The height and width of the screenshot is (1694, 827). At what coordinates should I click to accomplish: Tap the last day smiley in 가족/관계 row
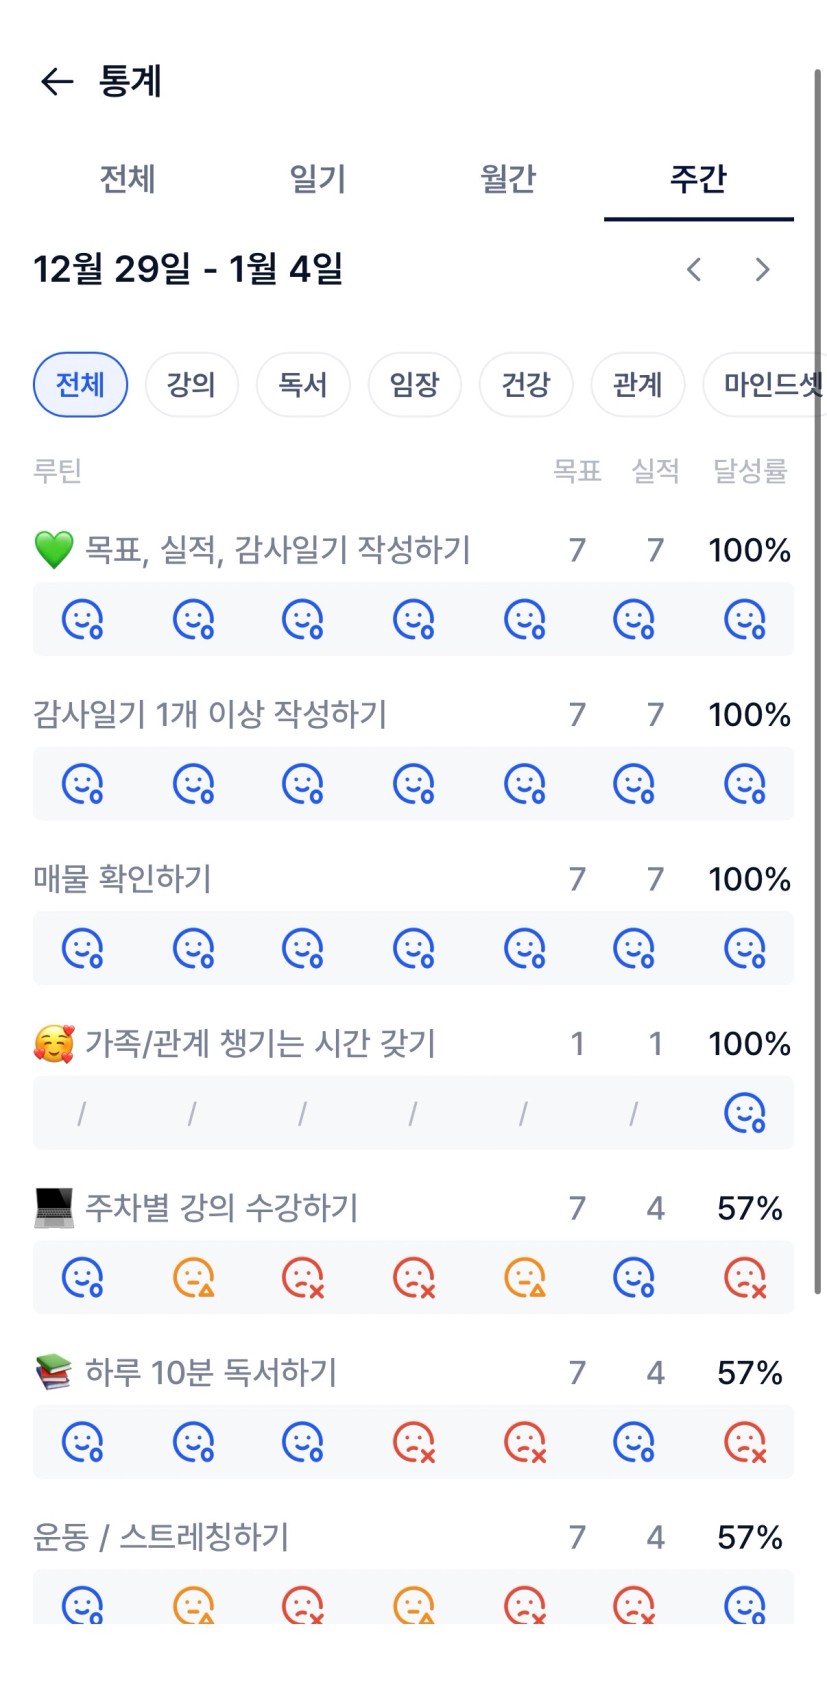click(745, 1113)
